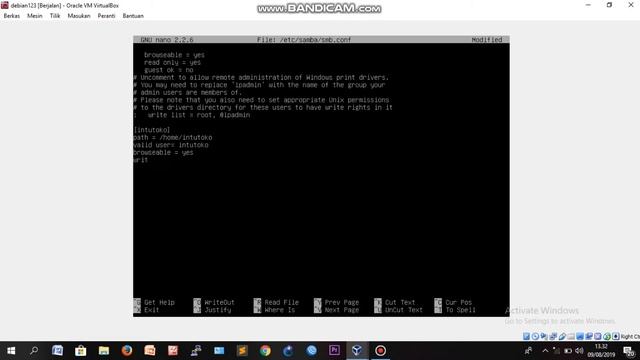The width and height of the screenshot is (640, 360).
Task: Click the network adapter indicator icon
Action: [x=553, y=336]
